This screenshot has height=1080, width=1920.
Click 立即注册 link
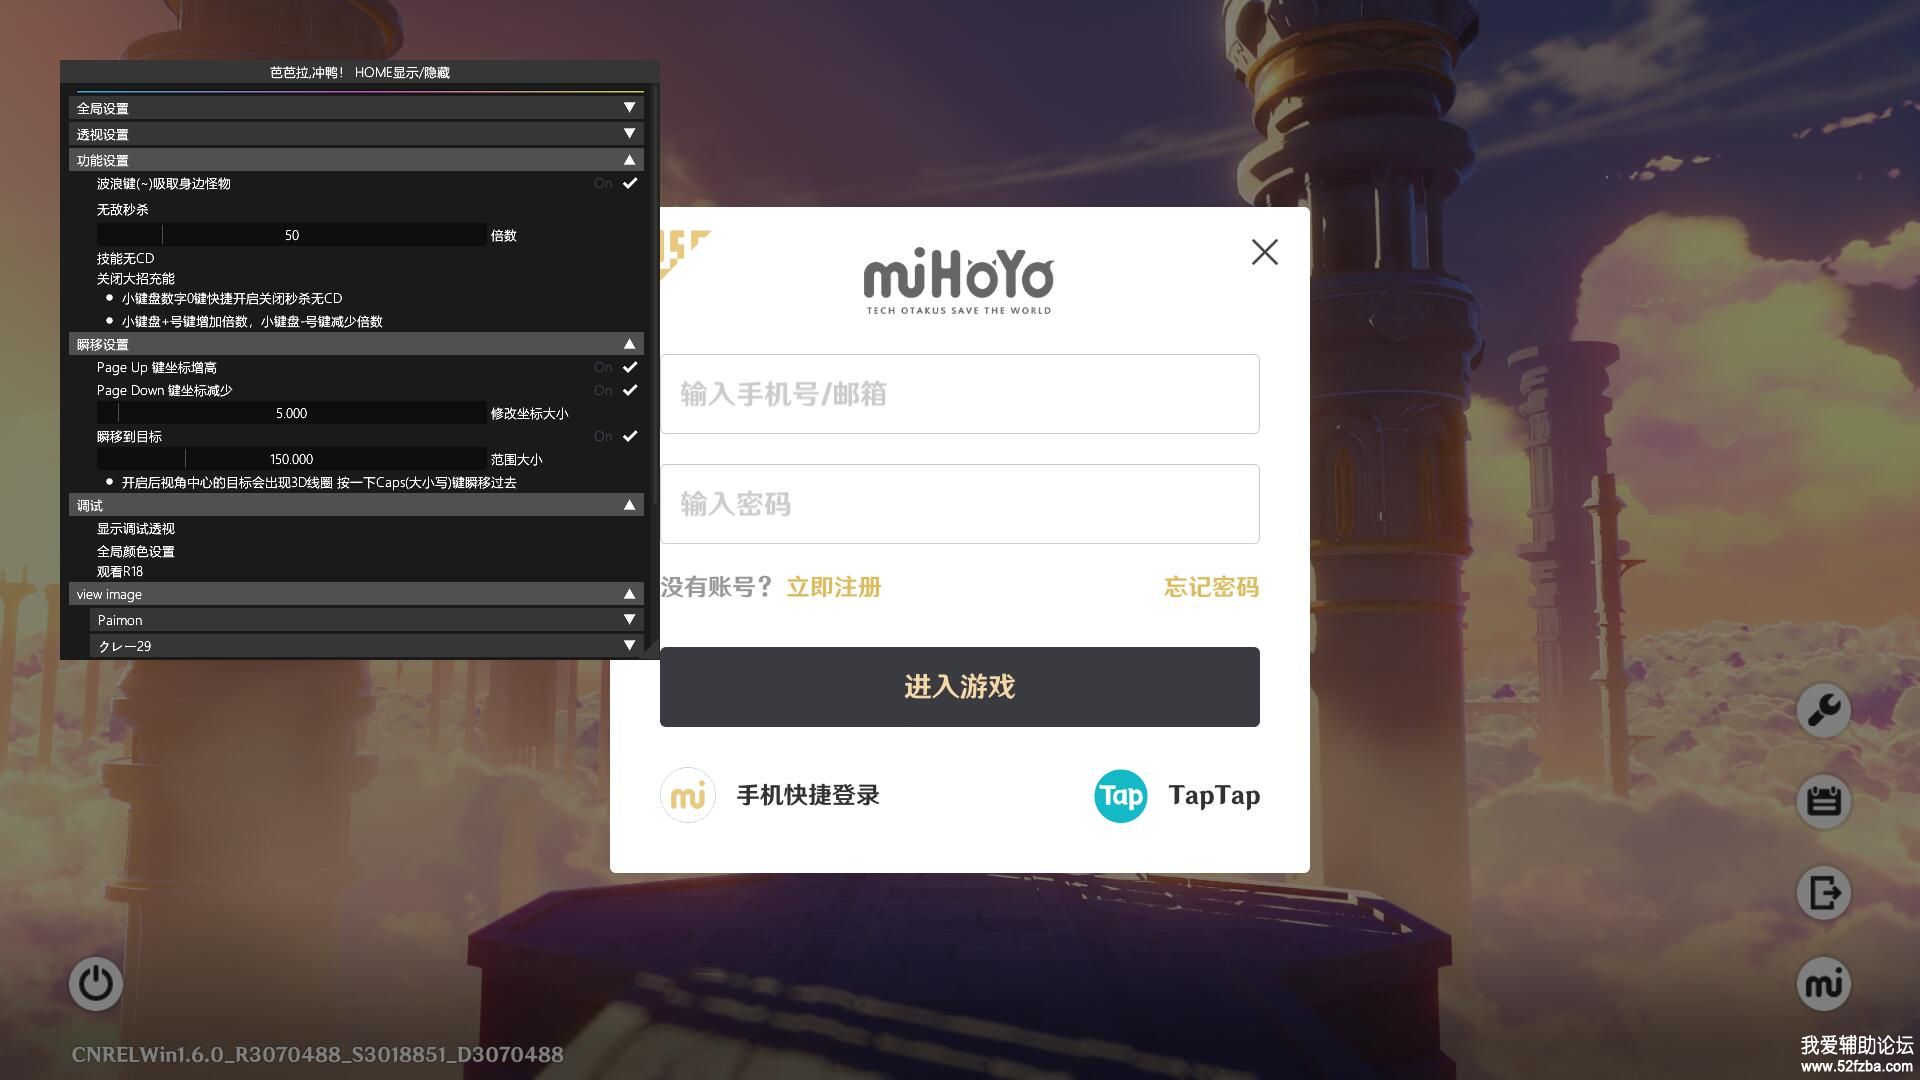tap(834, 587)
